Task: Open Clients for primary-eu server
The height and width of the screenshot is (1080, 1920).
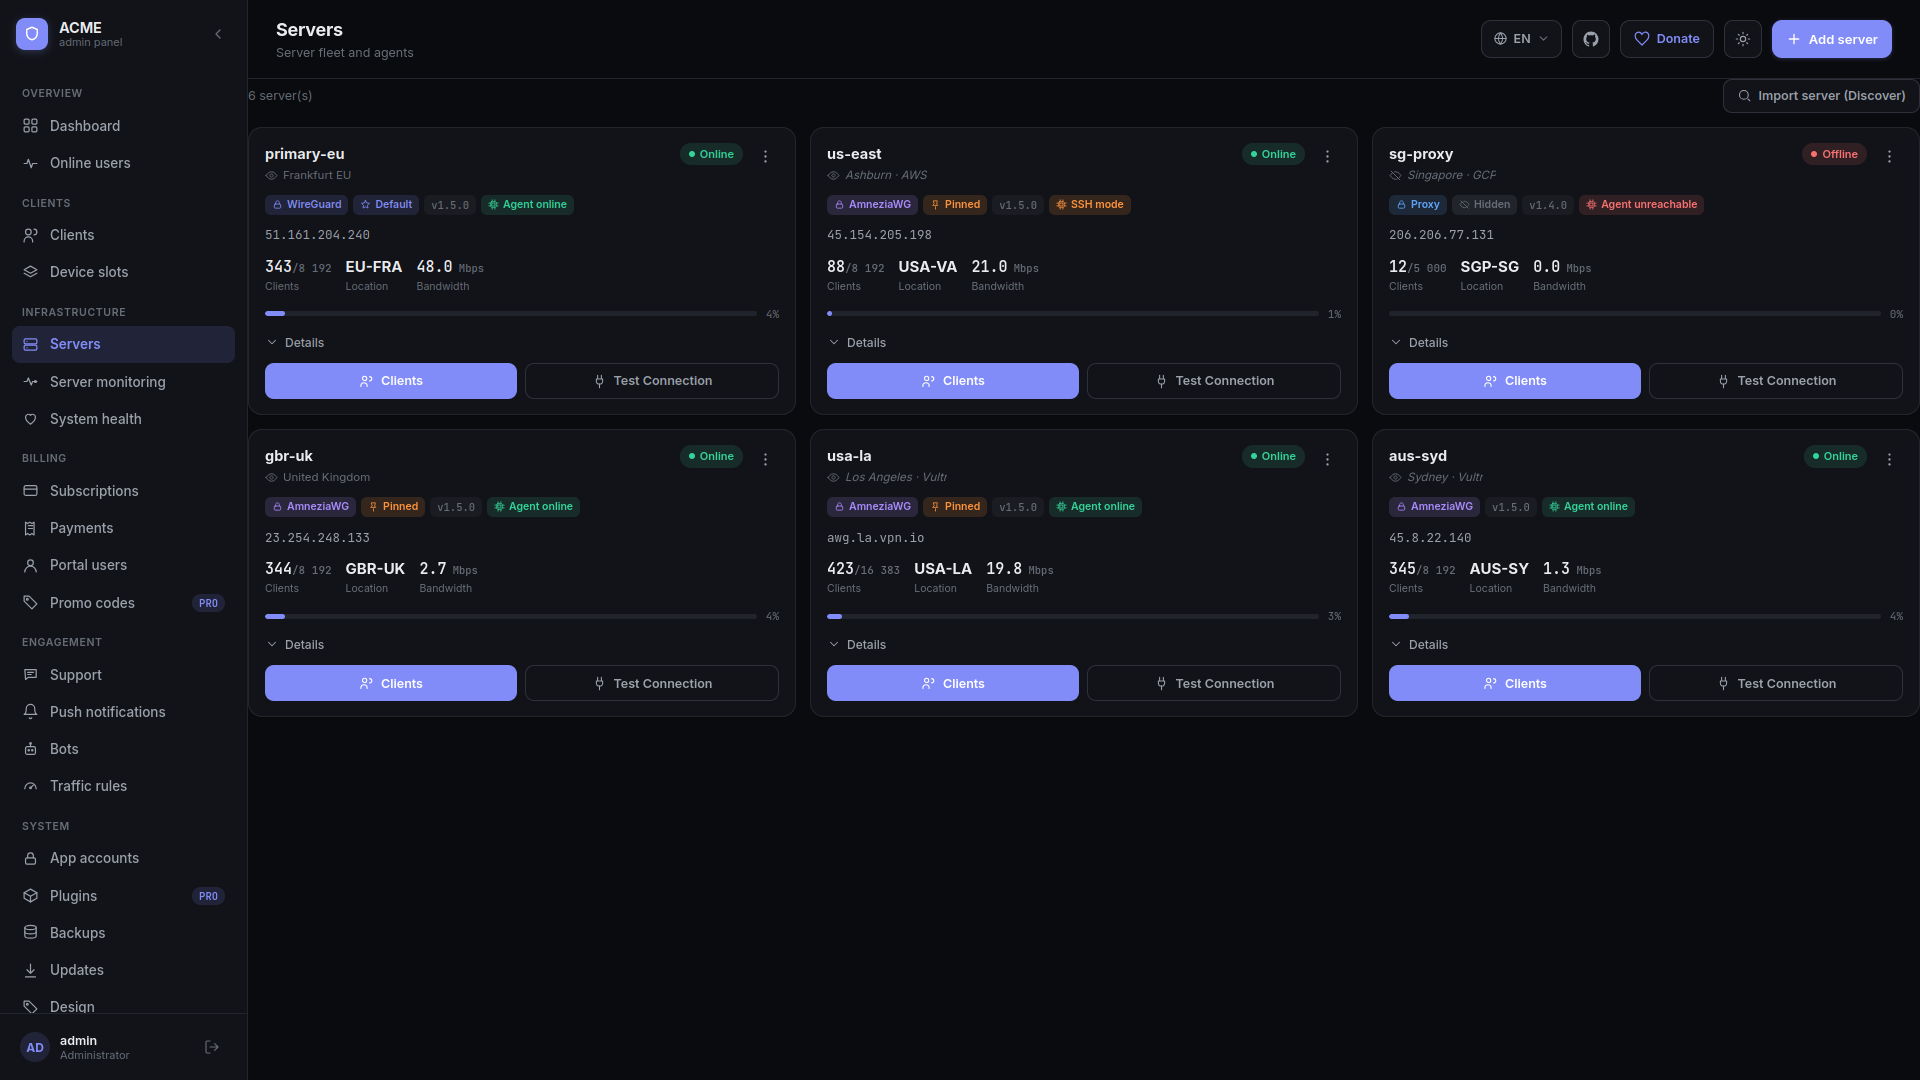Action: 391,381
